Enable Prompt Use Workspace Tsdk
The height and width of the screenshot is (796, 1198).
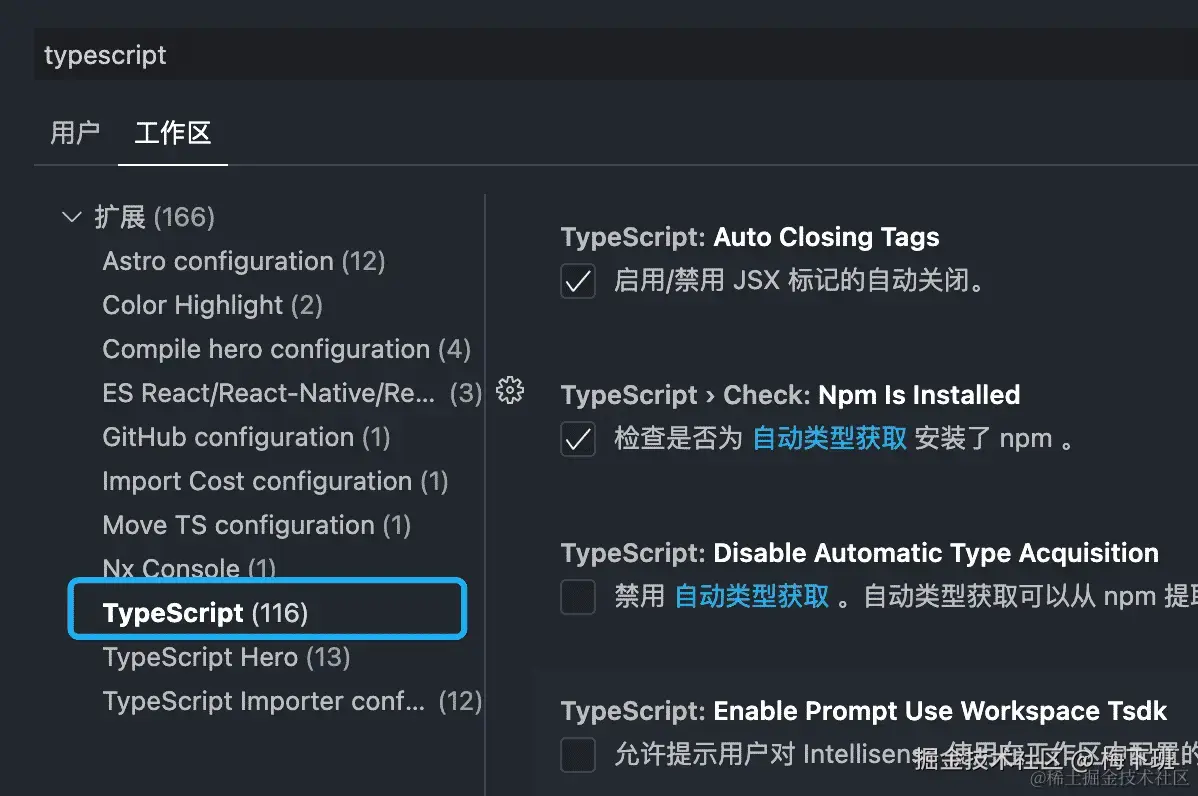[578, 755]
